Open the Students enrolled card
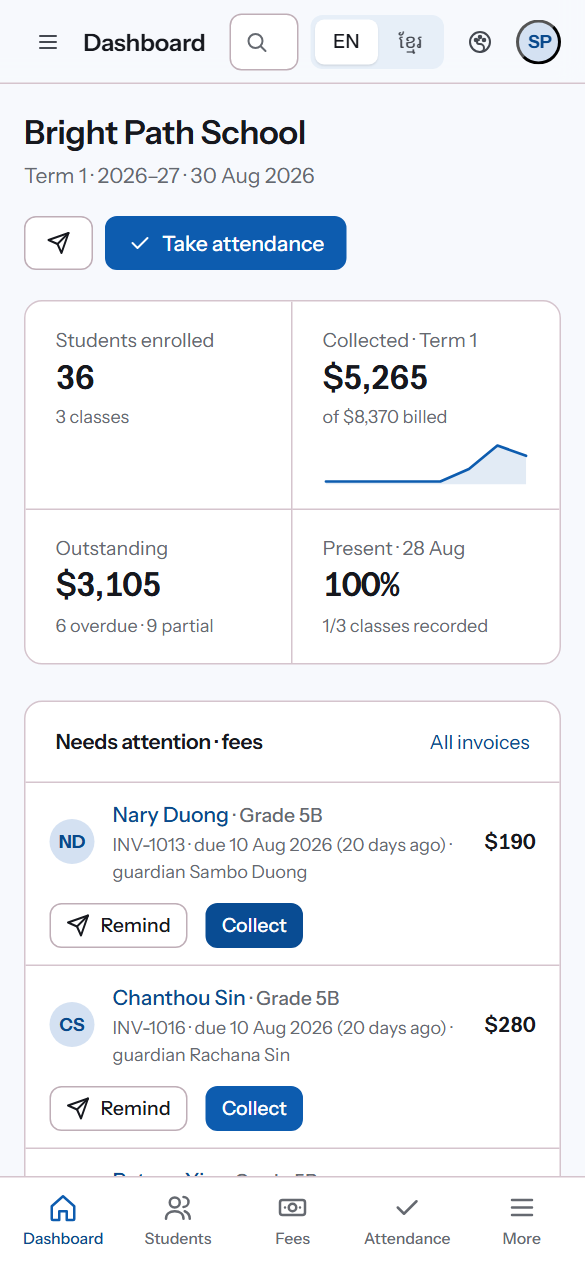Viewport: 585px width, 1266px height. pyautogui.click(x=158, y=405)
